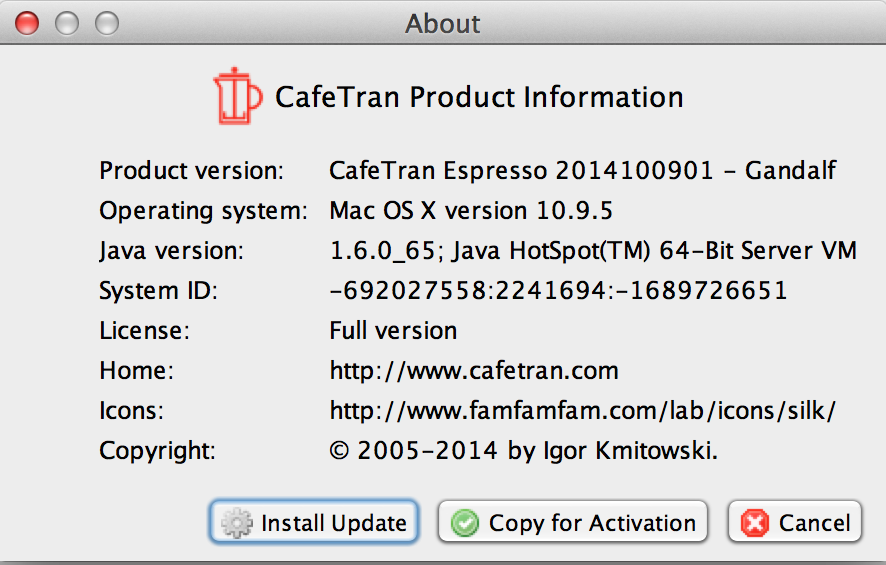Click the zoom button in title bar
This screenshot has height=565, width=886.
click(x=105, y=22)
